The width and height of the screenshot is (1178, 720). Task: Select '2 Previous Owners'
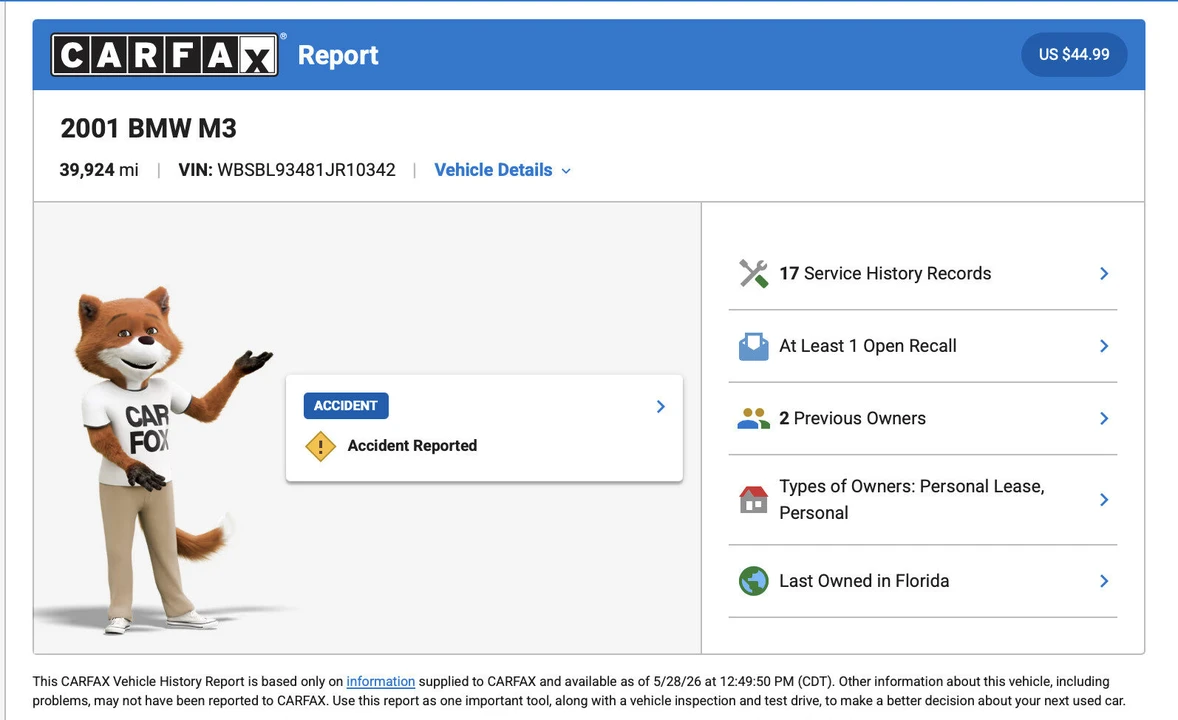click(852, 419)
